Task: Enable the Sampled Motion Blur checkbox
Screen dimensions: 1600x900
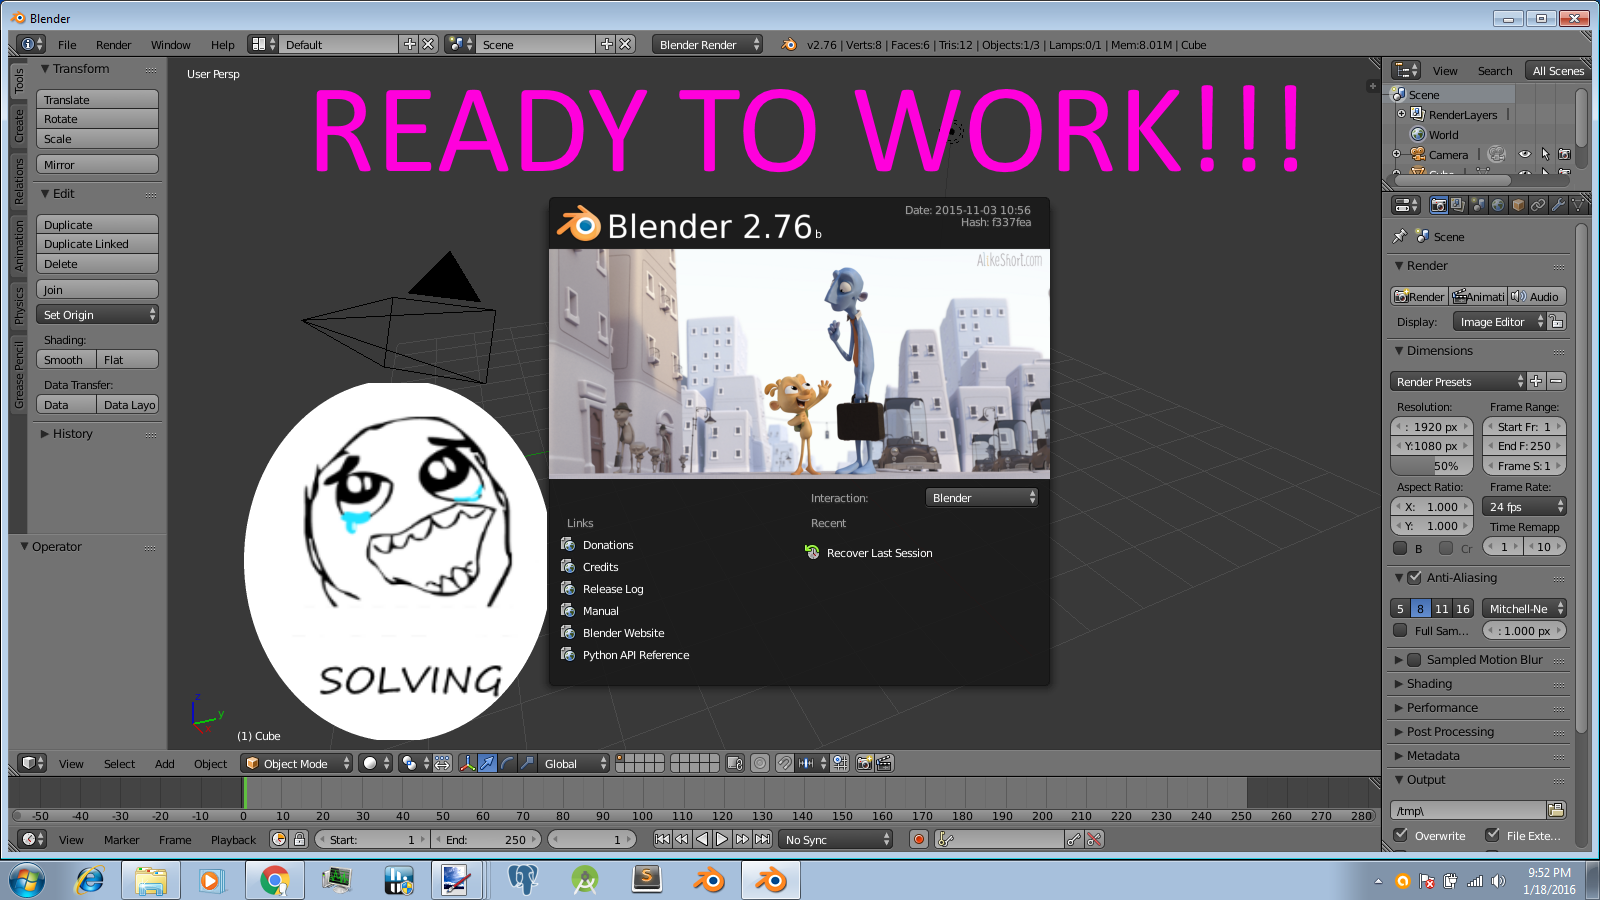Action: click(x=1414, y=660)
